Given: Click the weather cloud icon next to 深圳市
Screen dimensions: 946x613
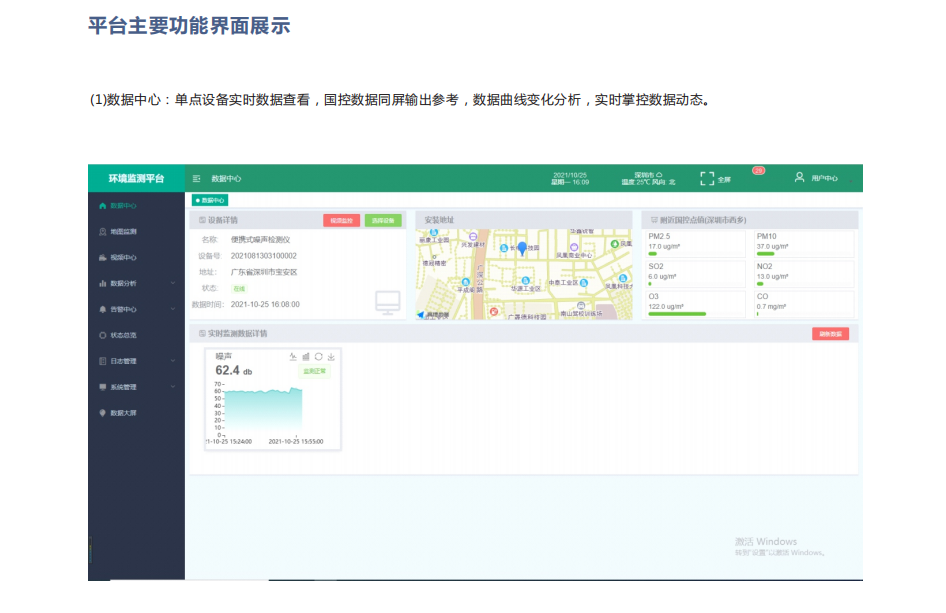Looking at the screenshot, I should pyautogui.click(x=659, y=175).
